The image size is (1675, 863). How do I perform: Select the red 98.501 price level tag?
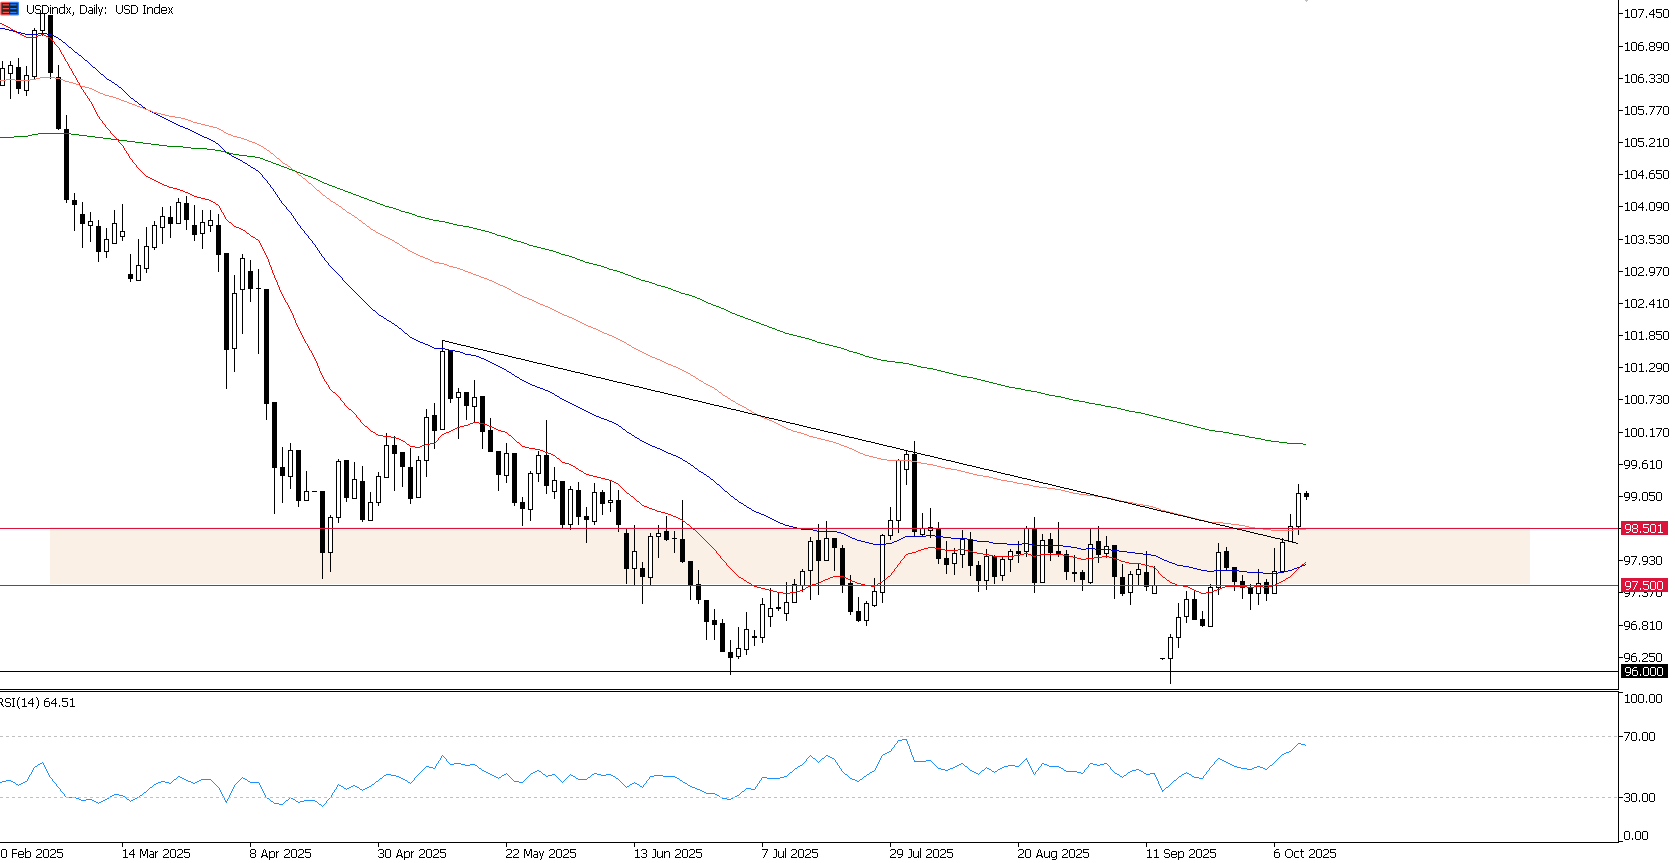pyautogui.click(x=1643, y=528)
